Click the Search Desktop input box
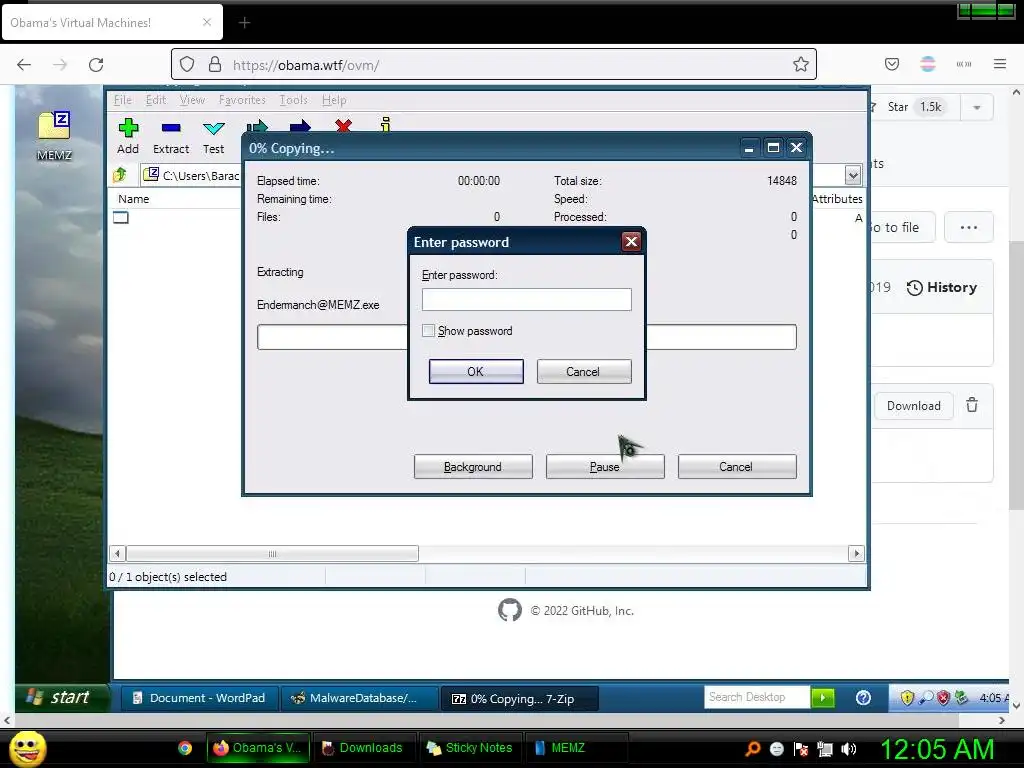The height and width of the screenshot is (768, 1024). click(x=757, y=697)
